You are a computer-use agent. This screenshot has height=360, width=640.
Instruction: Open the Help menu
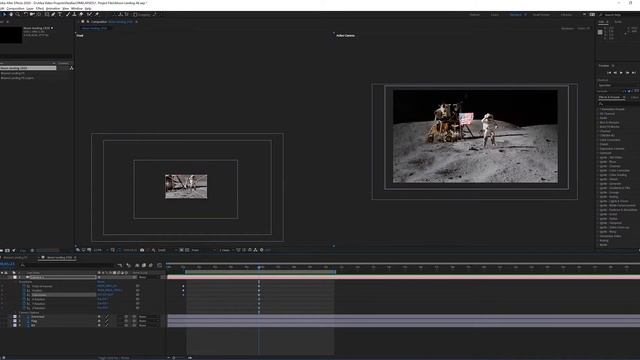[88, 8]
